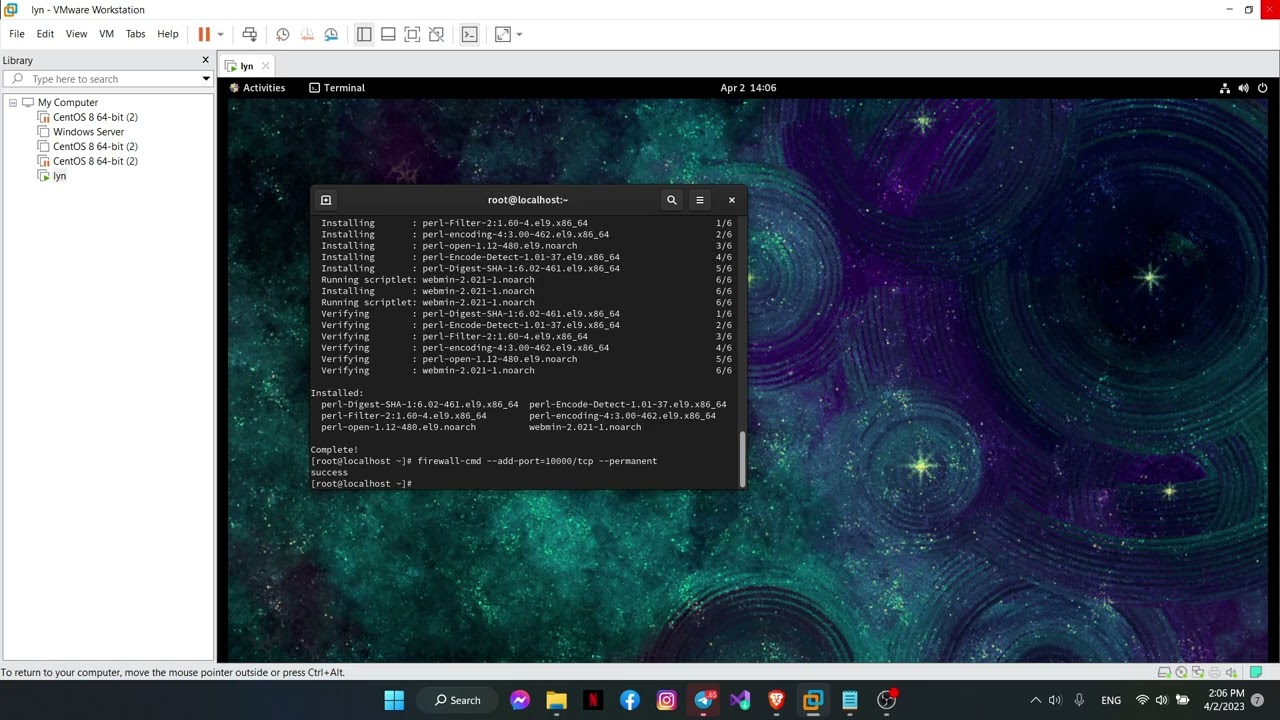Screen dimensions: 1280x720
Task: Open the Windows Start menu
Action: (394, 700)
